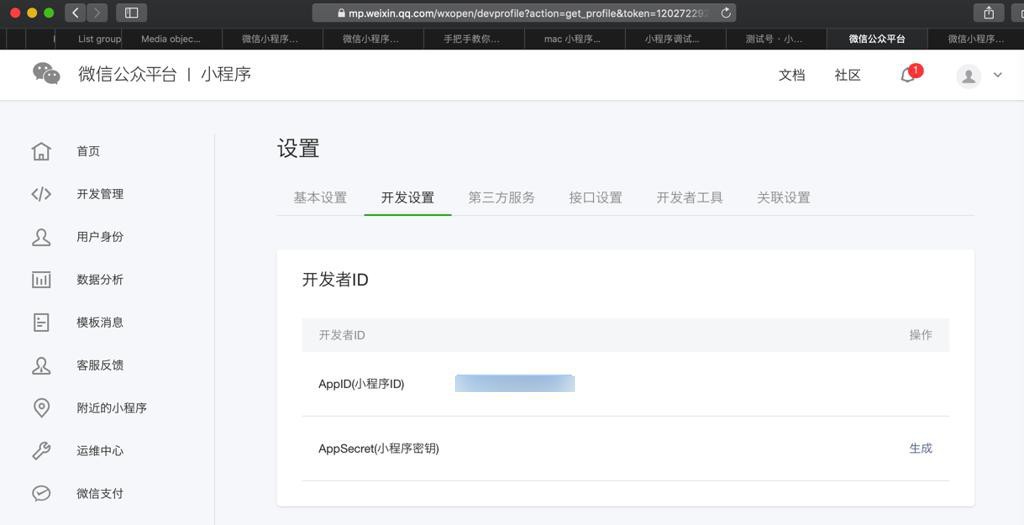Viewport: 1024px width, 525px height.
Task: Switch to the 第三方服务 tab
Action: pyautogui.click(x=502, y=197)
